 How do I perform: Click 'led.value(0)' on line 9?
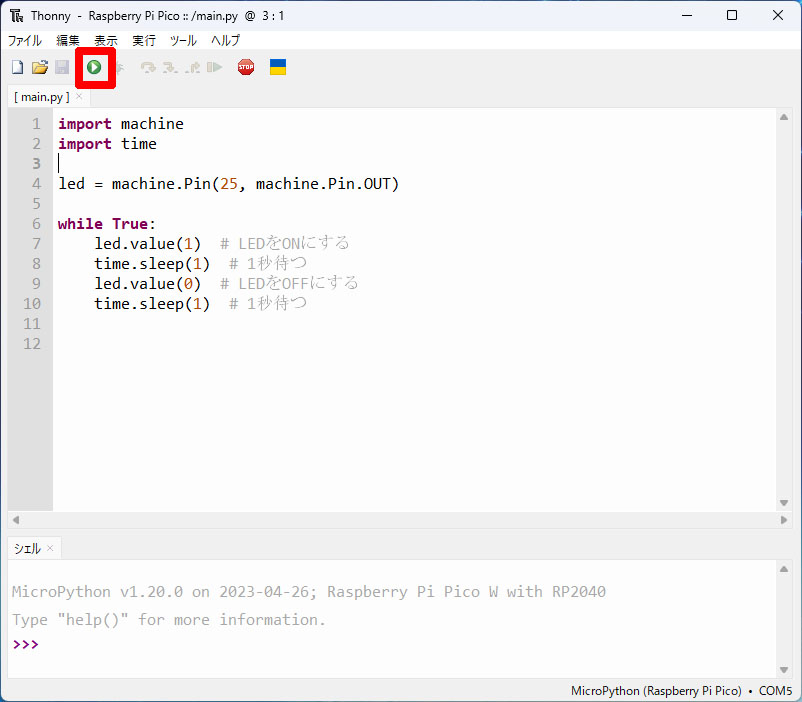tap(147, 283)
